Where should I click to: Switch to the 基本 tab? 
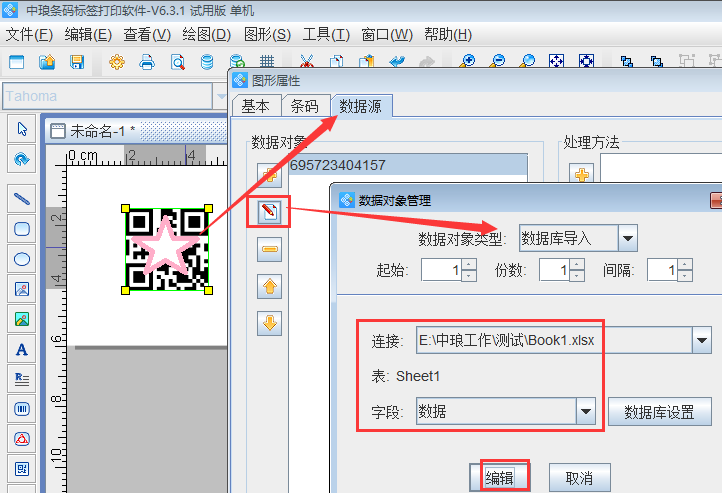coord(256,106)
